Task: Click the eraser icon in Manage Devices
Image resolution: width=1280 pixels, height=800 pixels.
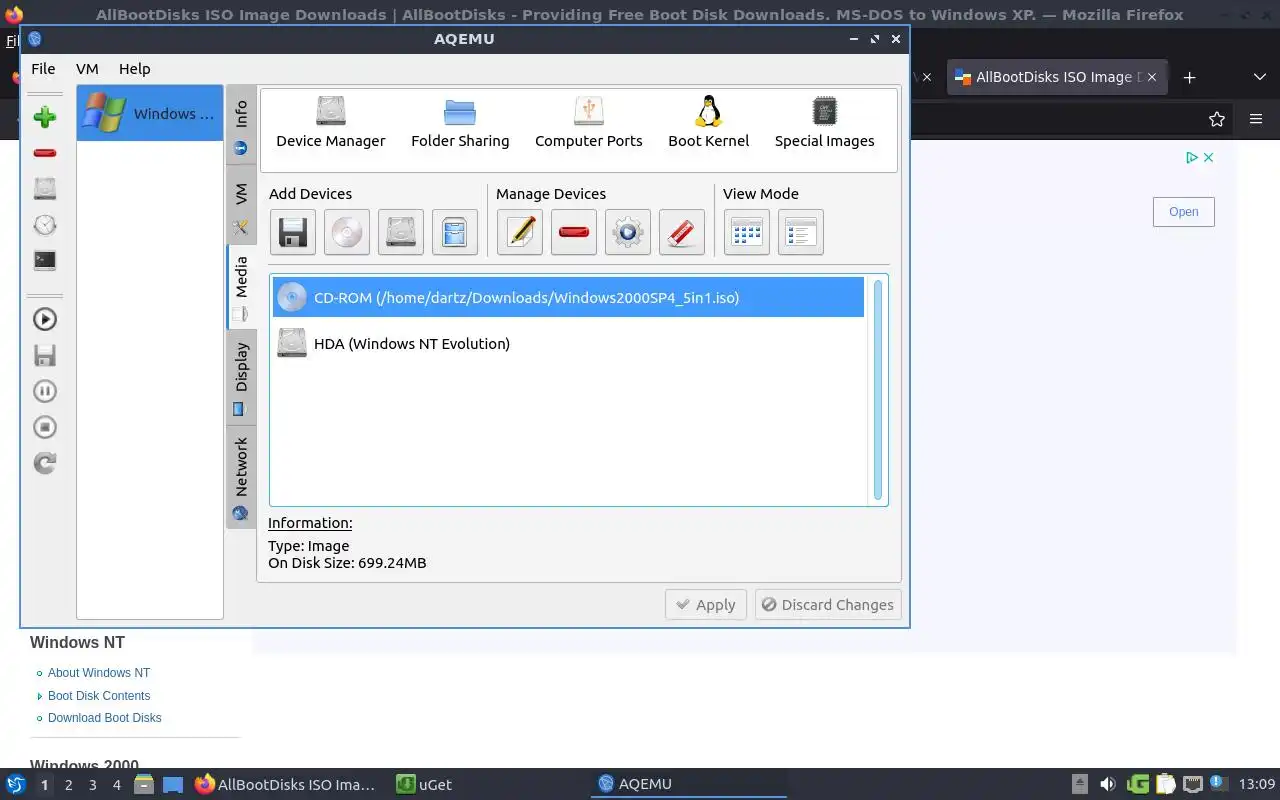Action: click(x=682, y=232)
